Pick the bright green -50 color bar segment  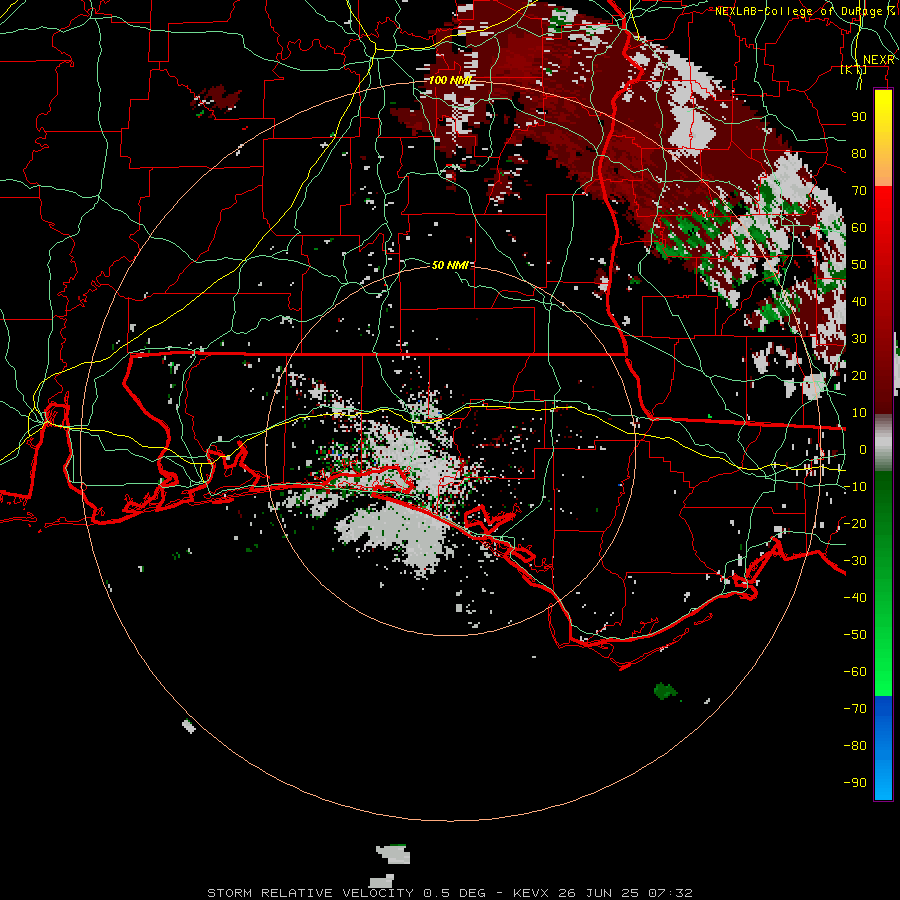(883, 635)
